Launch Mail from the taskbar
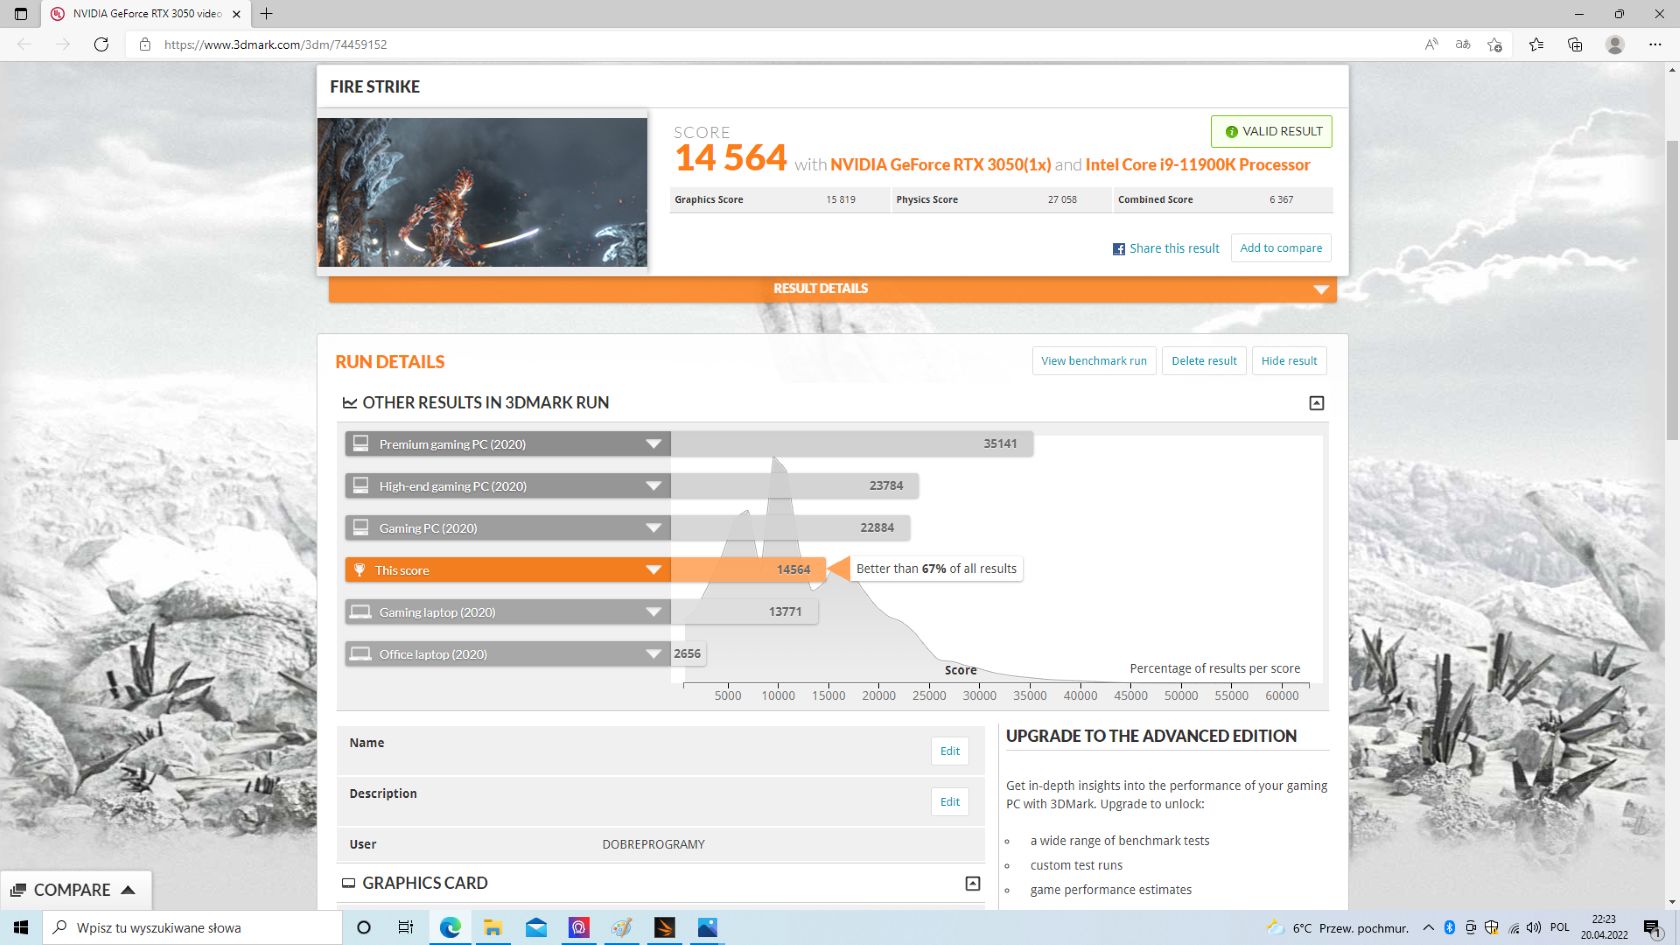This screenshot has width=1680, height=945. click(536, 927)
